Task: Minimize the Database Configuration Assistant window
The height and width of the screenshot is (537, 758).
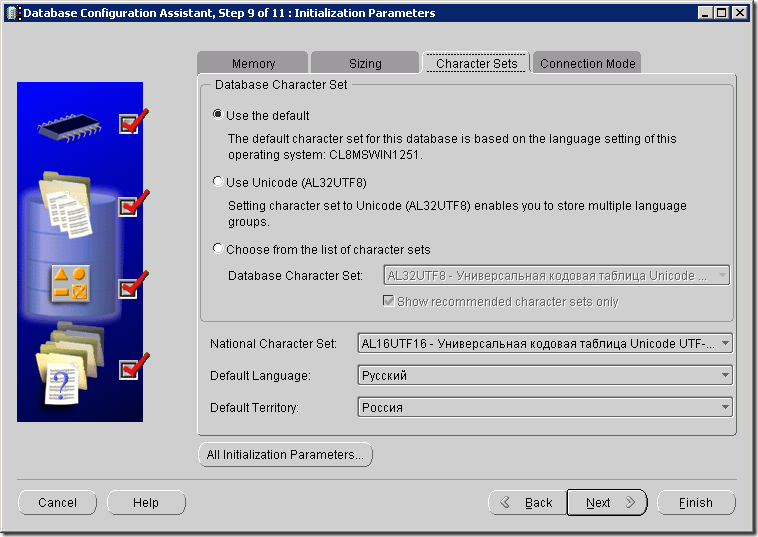Action: pos(705,13)
